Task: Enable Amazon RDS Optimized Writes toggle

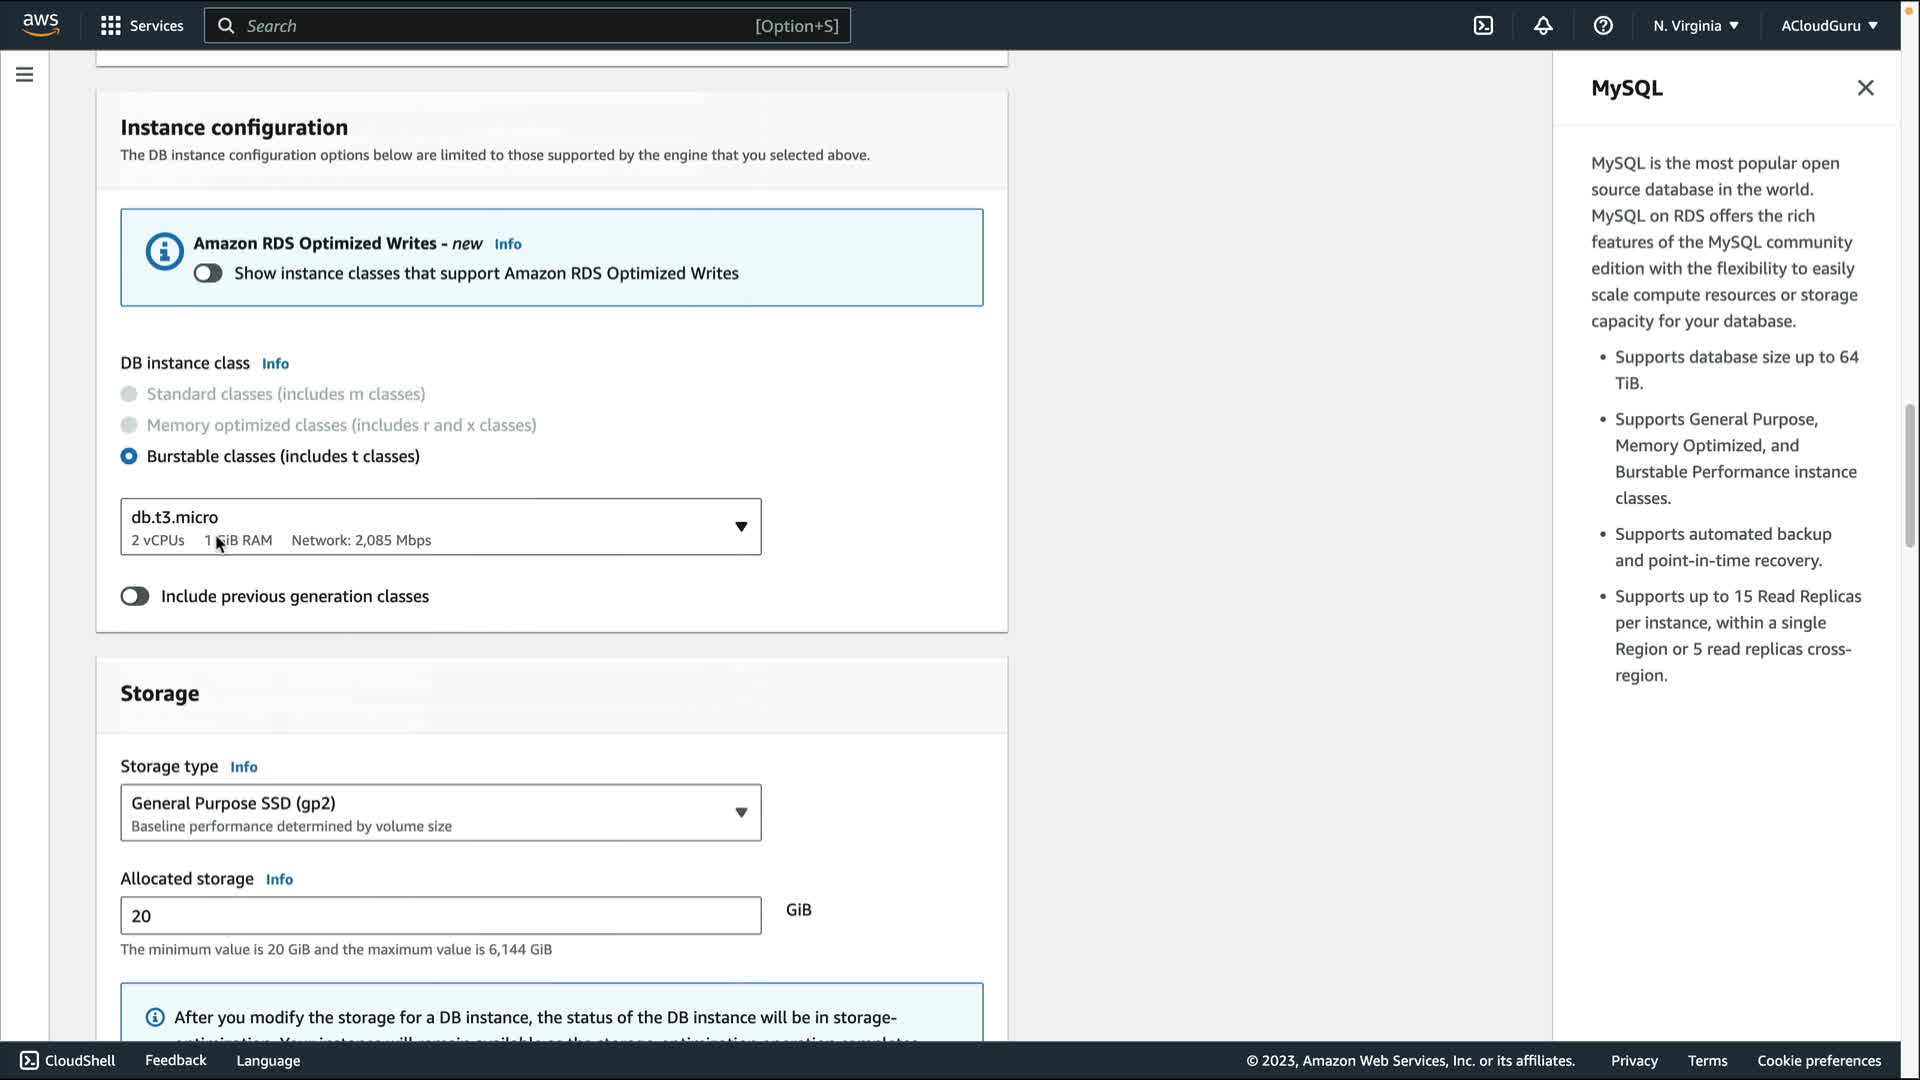Action: tap(208, 273)
